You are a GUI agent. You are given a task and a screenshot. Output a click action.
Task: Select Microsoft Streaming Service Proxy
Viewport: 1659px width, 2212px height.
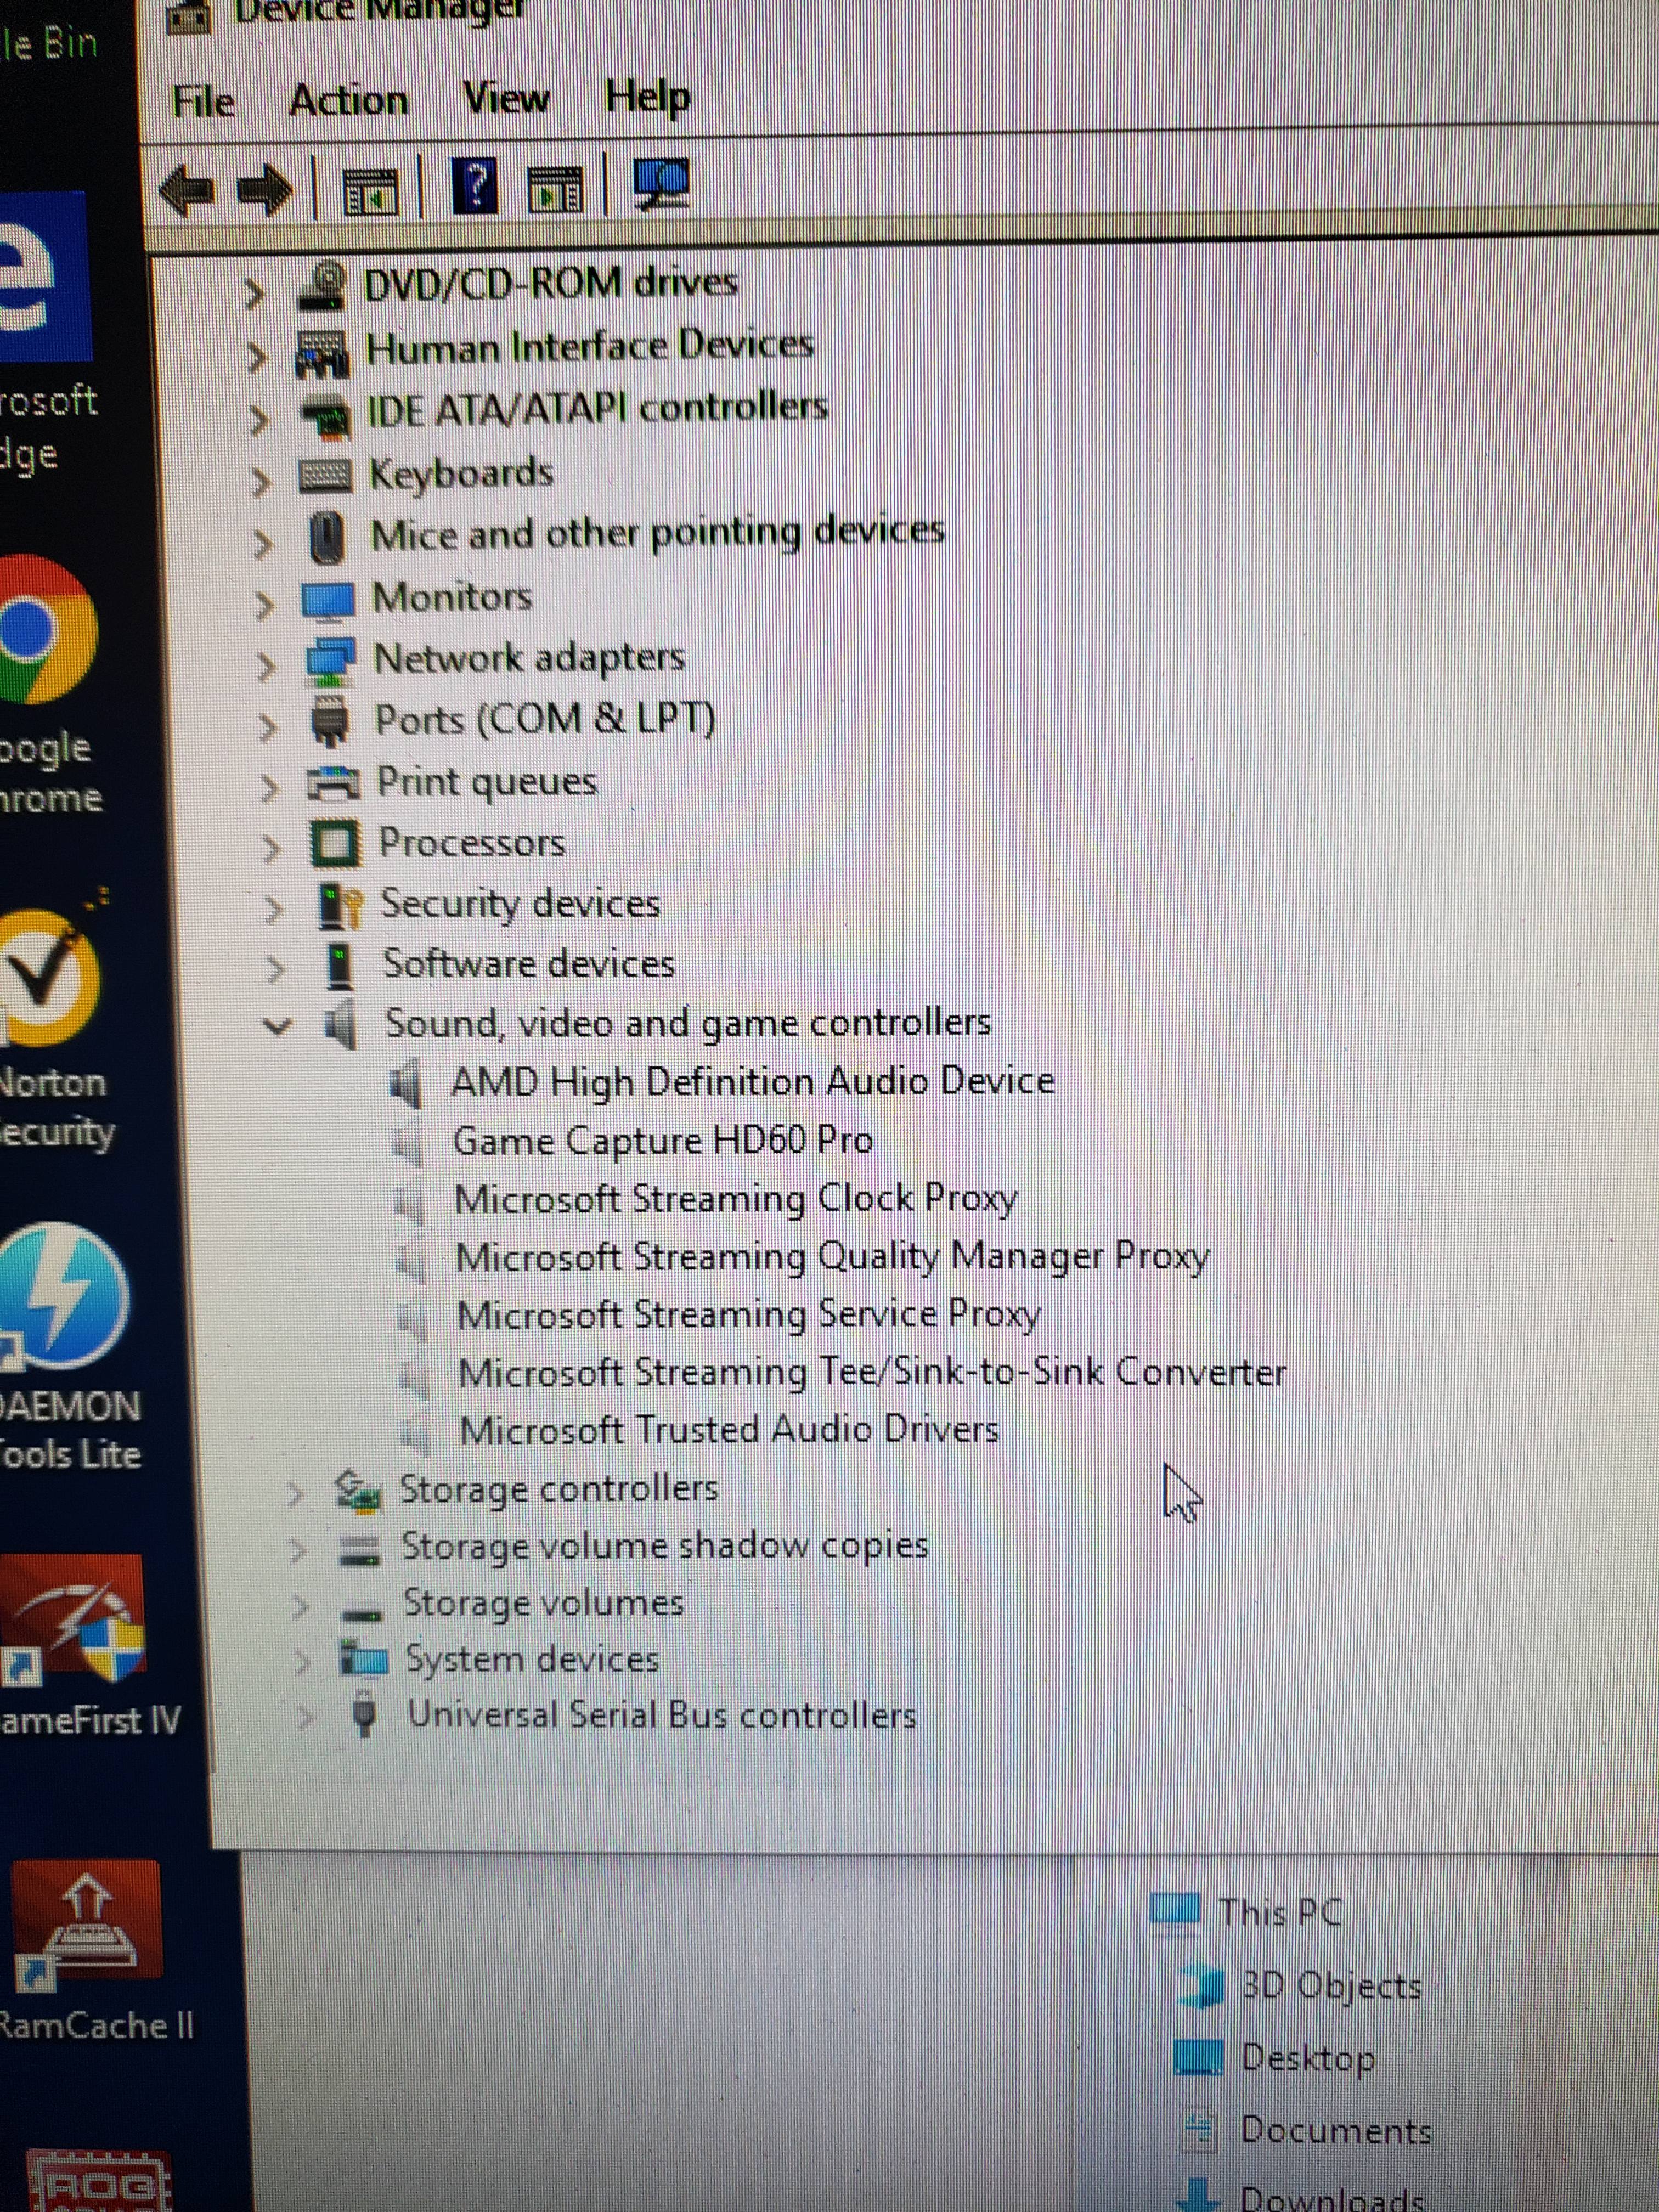[x=749, y=1314]
